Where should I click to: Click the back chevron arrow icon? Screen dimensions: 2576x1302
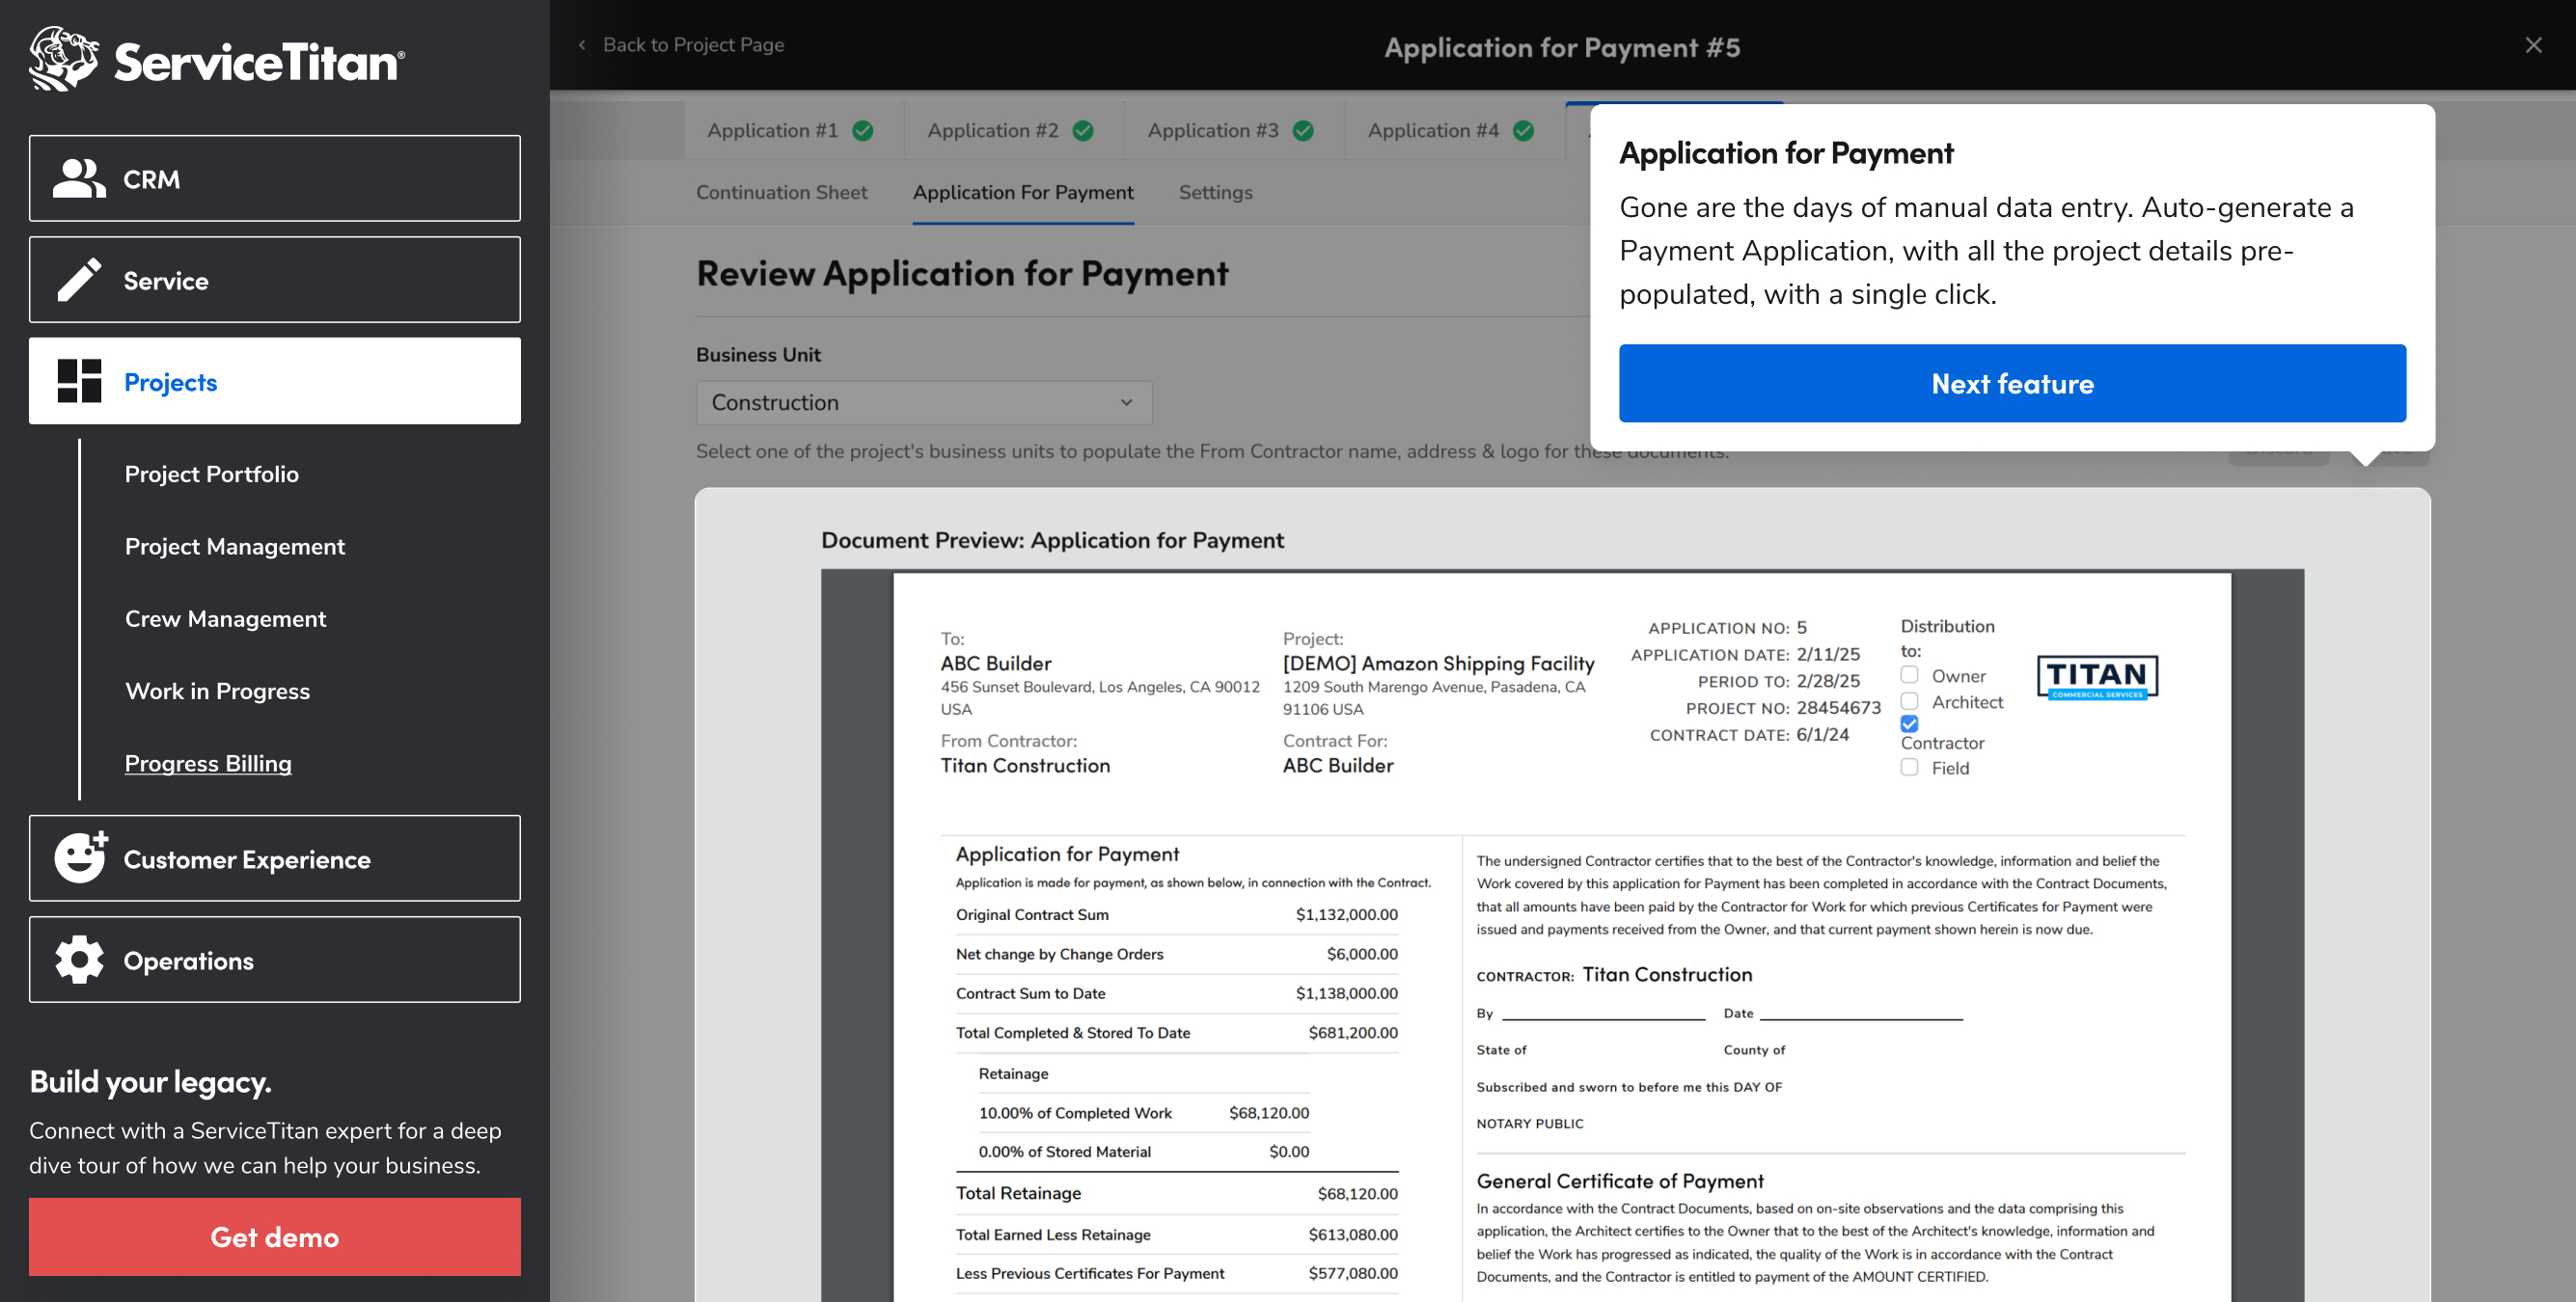point(582,45)
